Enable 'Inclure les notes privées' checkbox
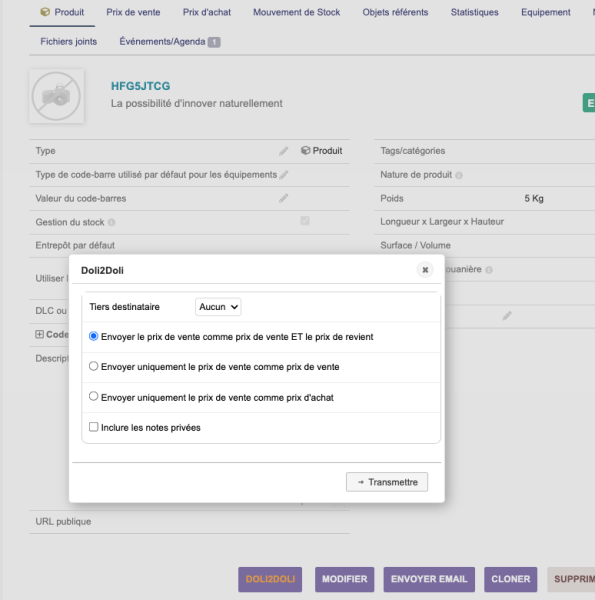Screen dimensions: 595x600 (93, 427)
